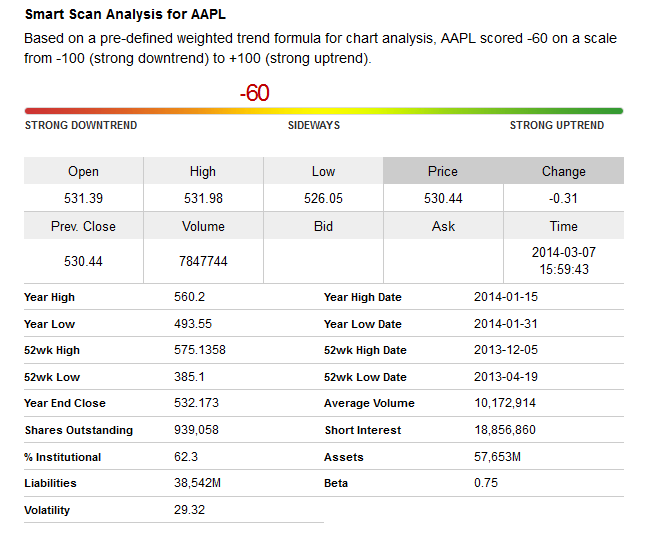648x536 pixels.
Task: Click the date 2014-01-15
Action: 506,297
